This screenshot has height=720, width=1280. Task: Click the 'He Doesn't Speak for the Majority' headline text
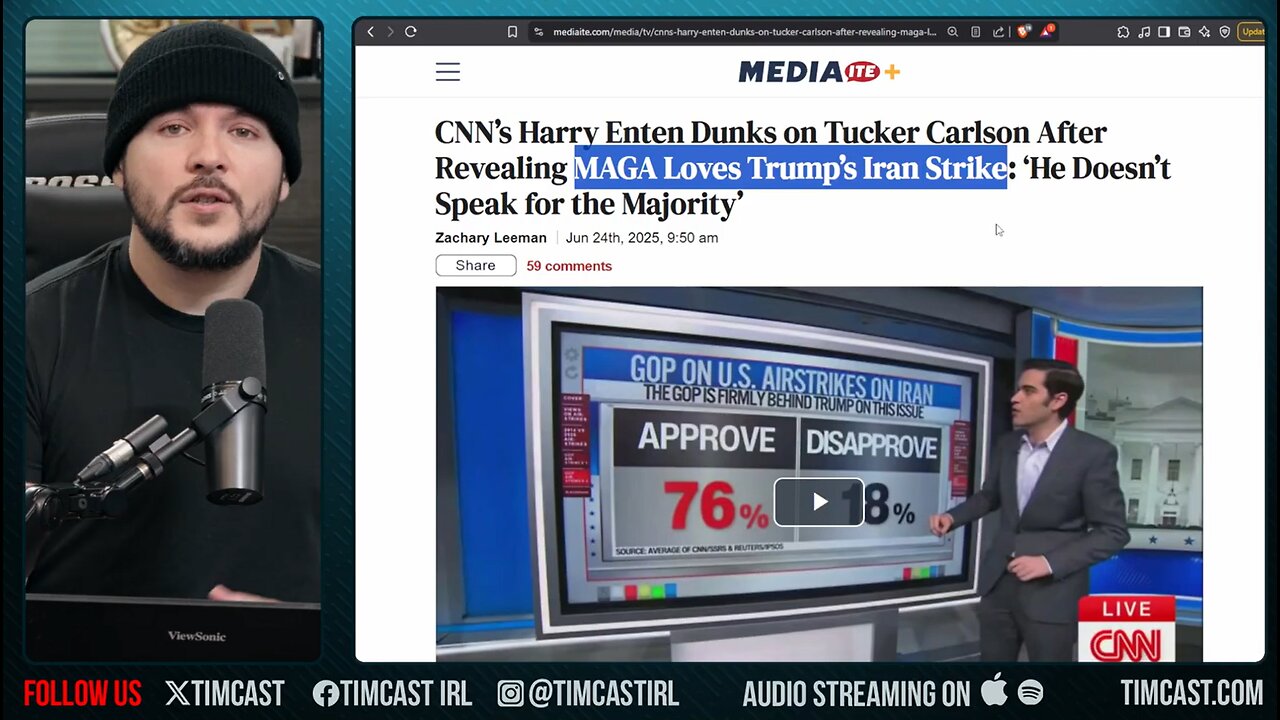(802, 186)
